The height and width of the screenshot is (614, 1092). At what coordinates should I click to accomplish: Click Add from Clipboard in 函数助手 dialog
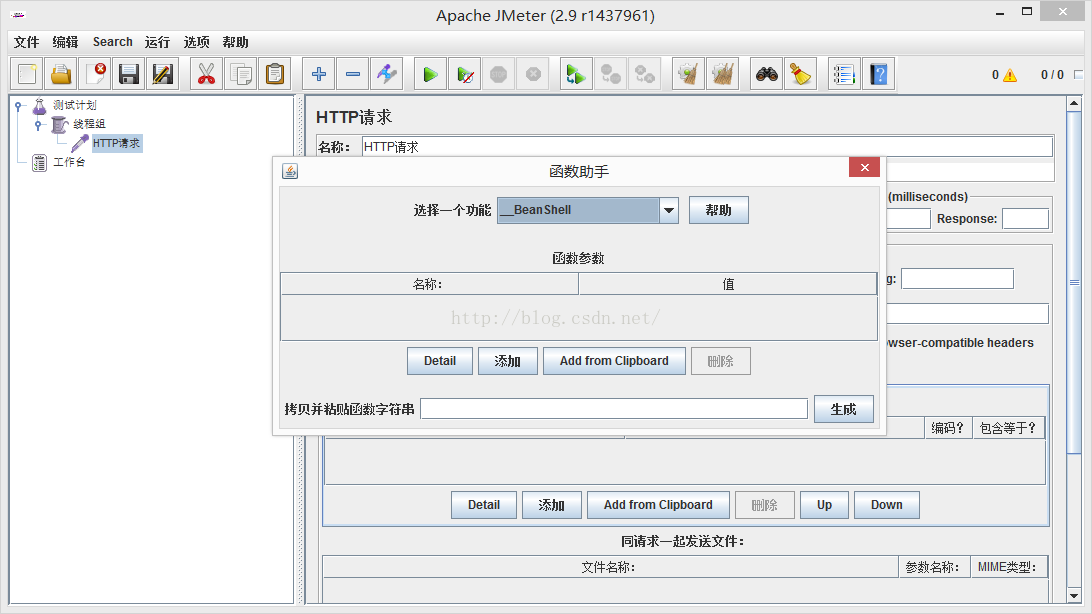point(614,361)
